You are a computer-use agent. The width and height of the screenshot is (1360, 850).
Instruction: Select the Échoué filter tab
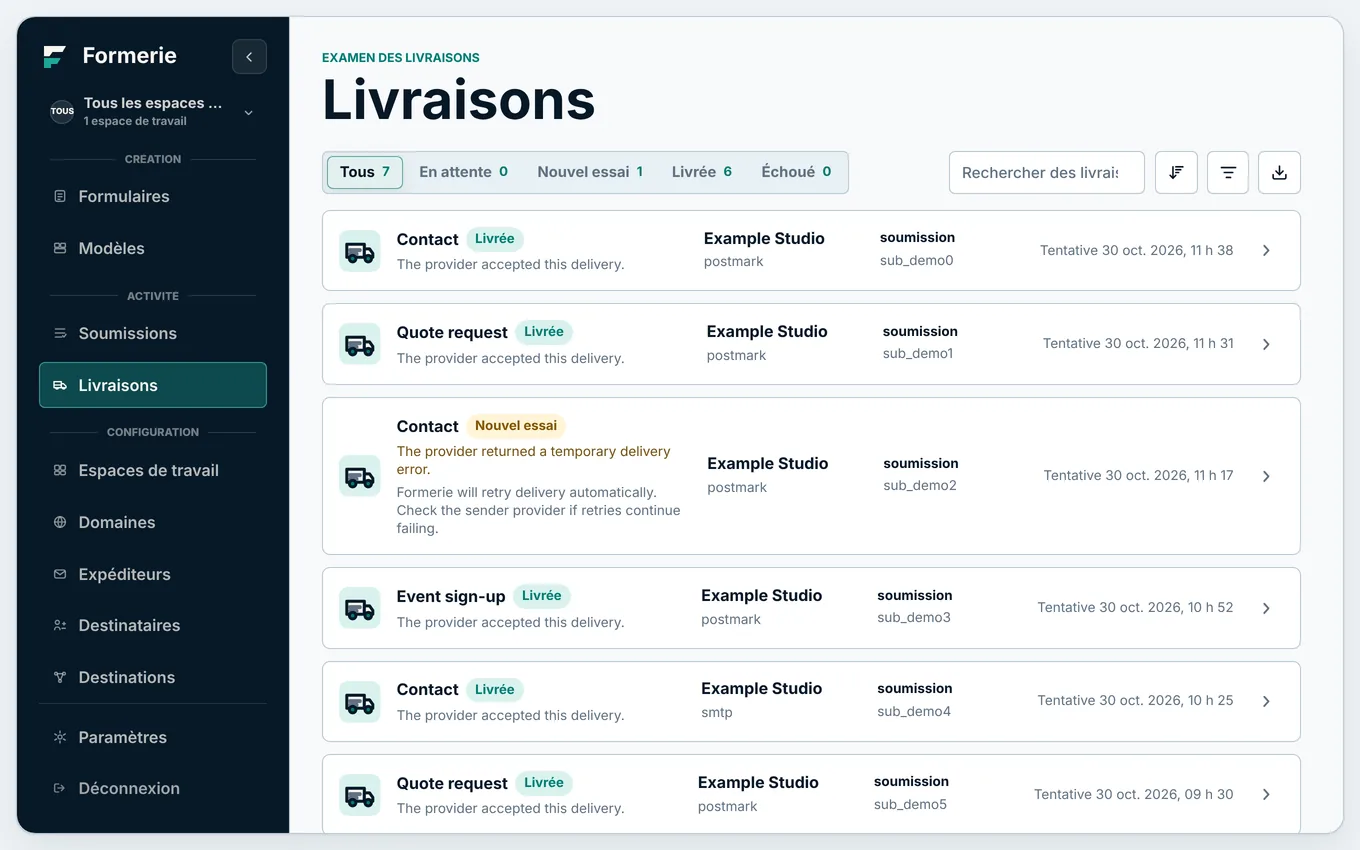[x=796, y=172]
